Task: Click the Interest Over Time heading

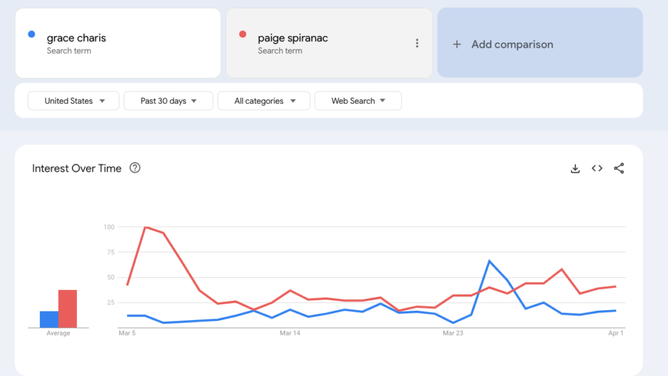Action: [x=77, y=168]
